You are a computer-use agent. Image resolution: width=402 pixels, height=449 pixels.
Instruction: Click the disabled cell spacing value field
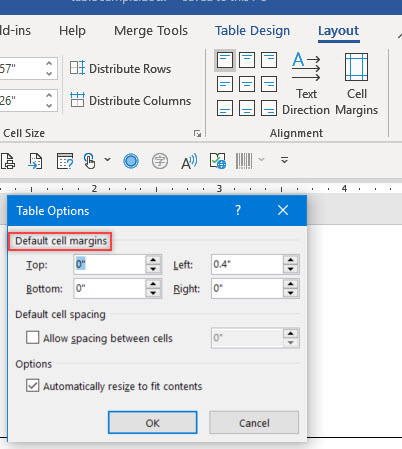[247, 338]
